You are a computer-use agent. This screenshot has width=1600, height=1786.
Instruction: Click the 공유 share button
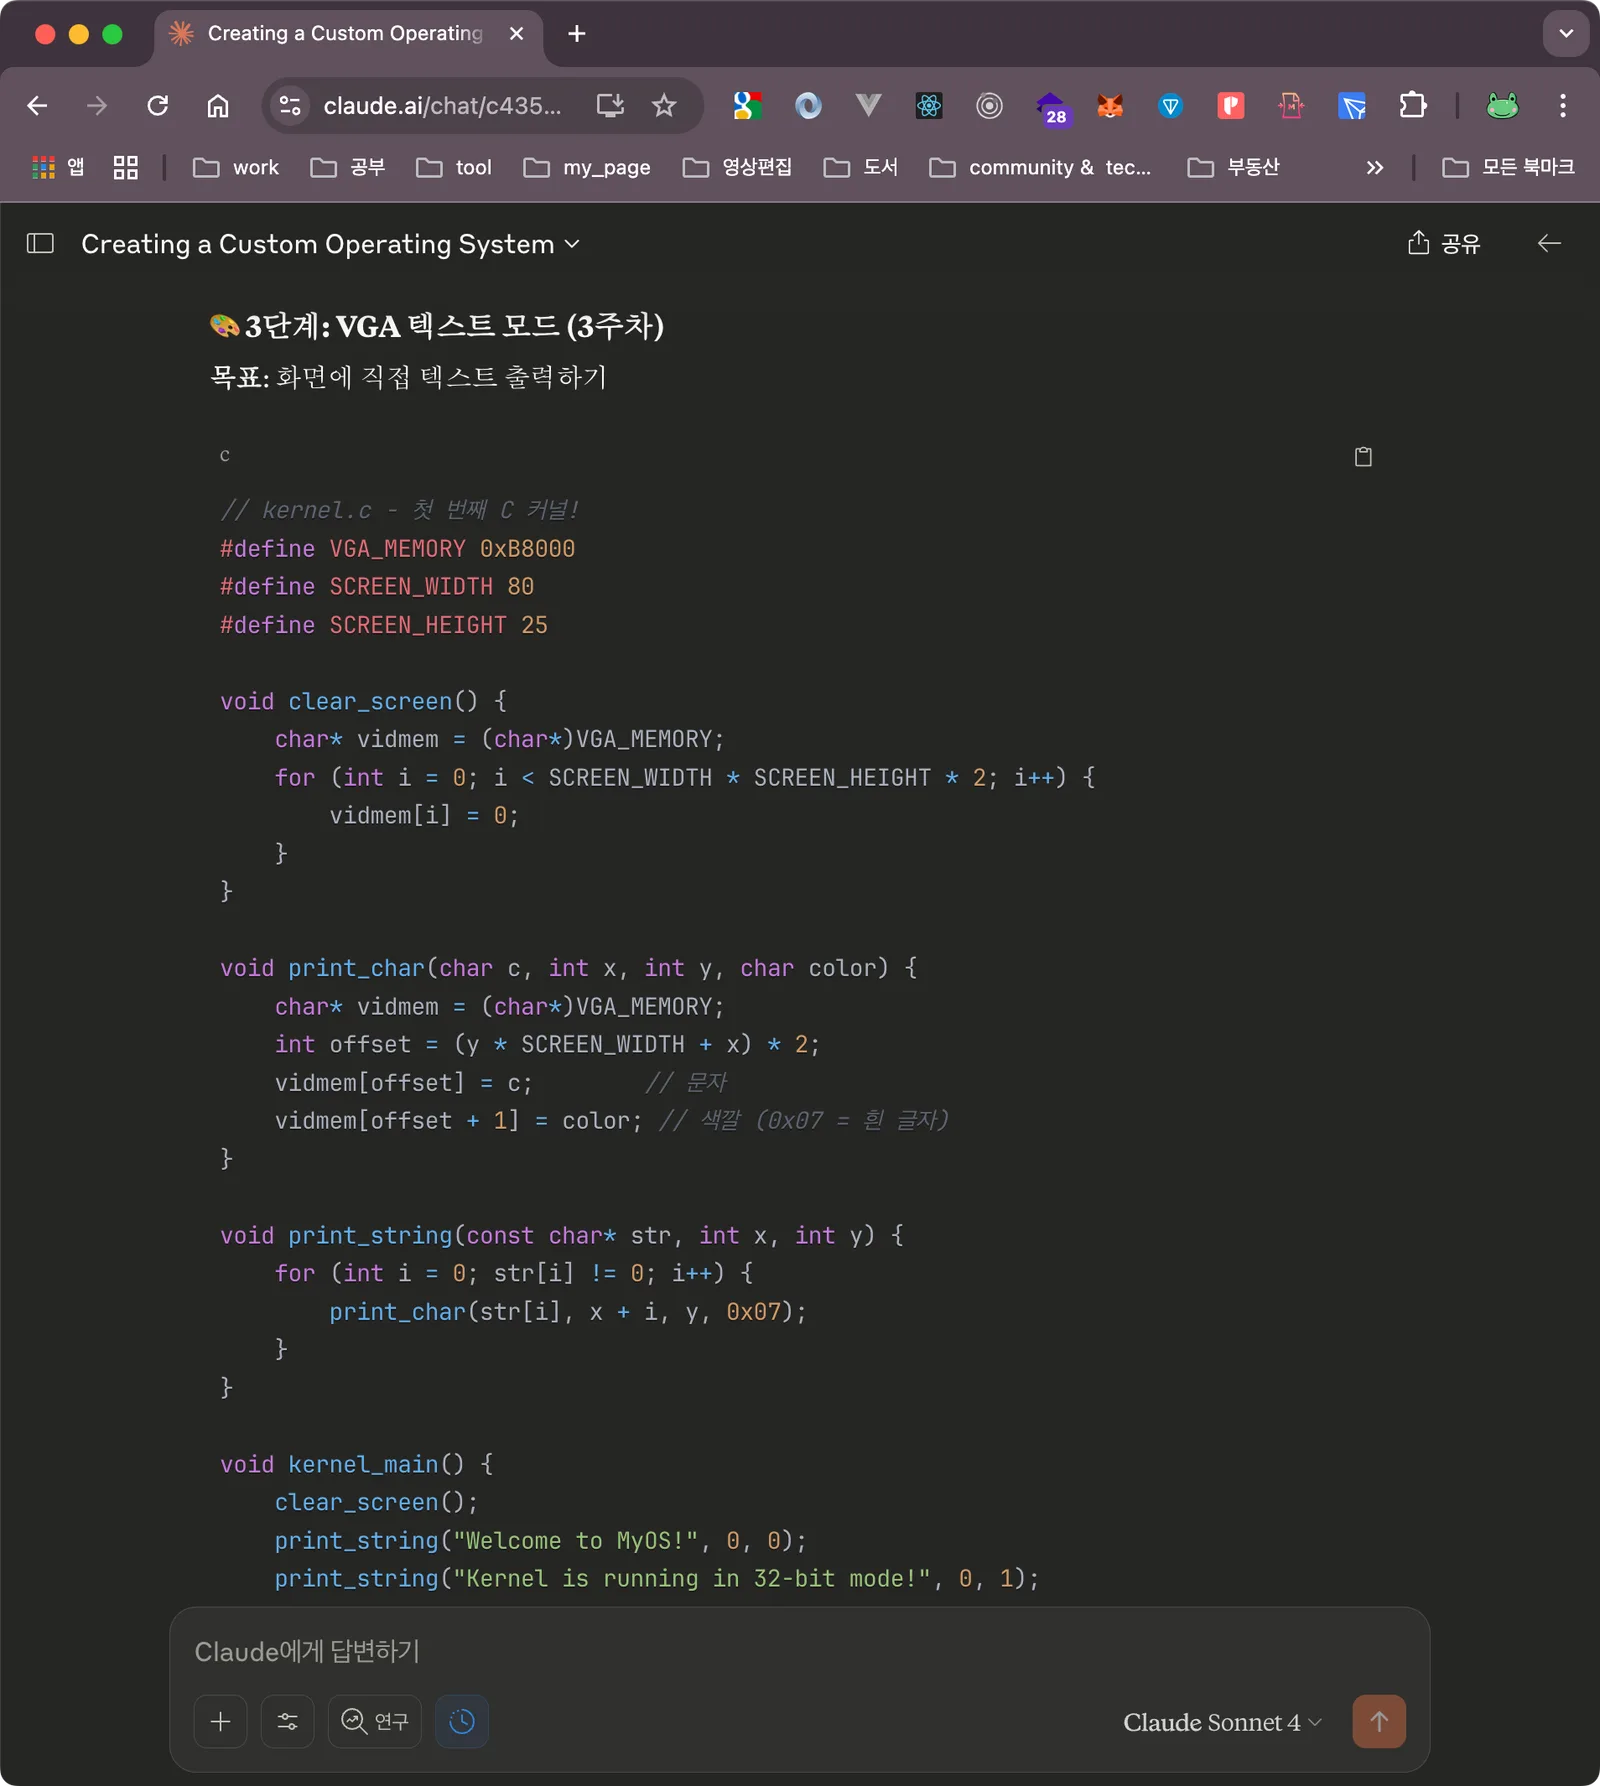pyautogui.click(x=1444, y=243)
